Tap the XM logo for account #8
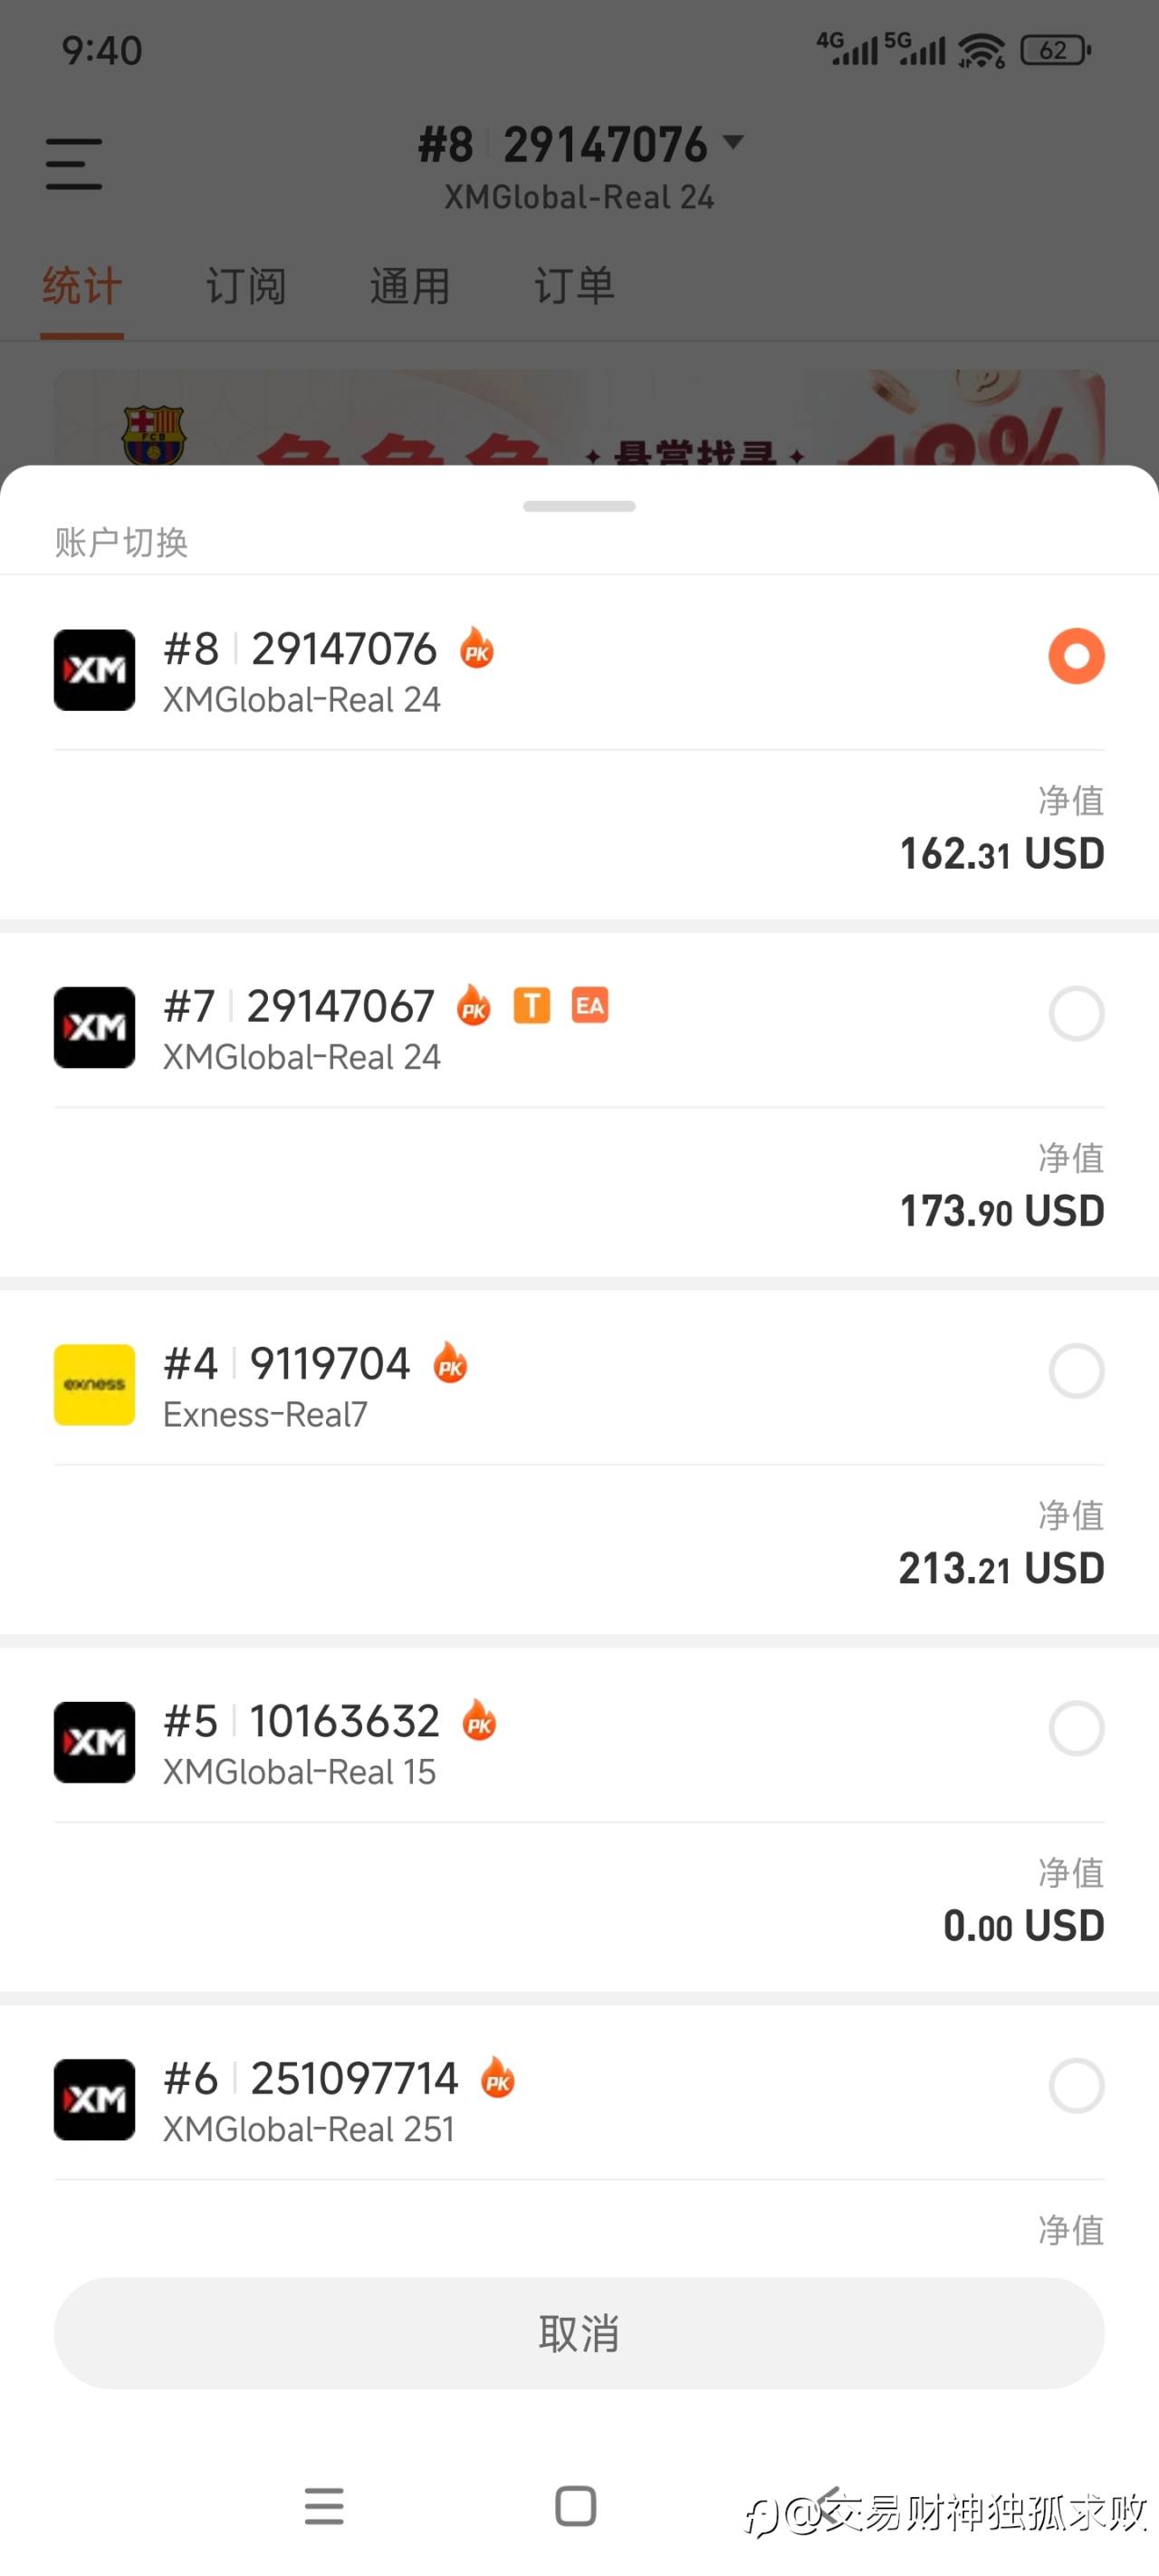 coord(94,670)
